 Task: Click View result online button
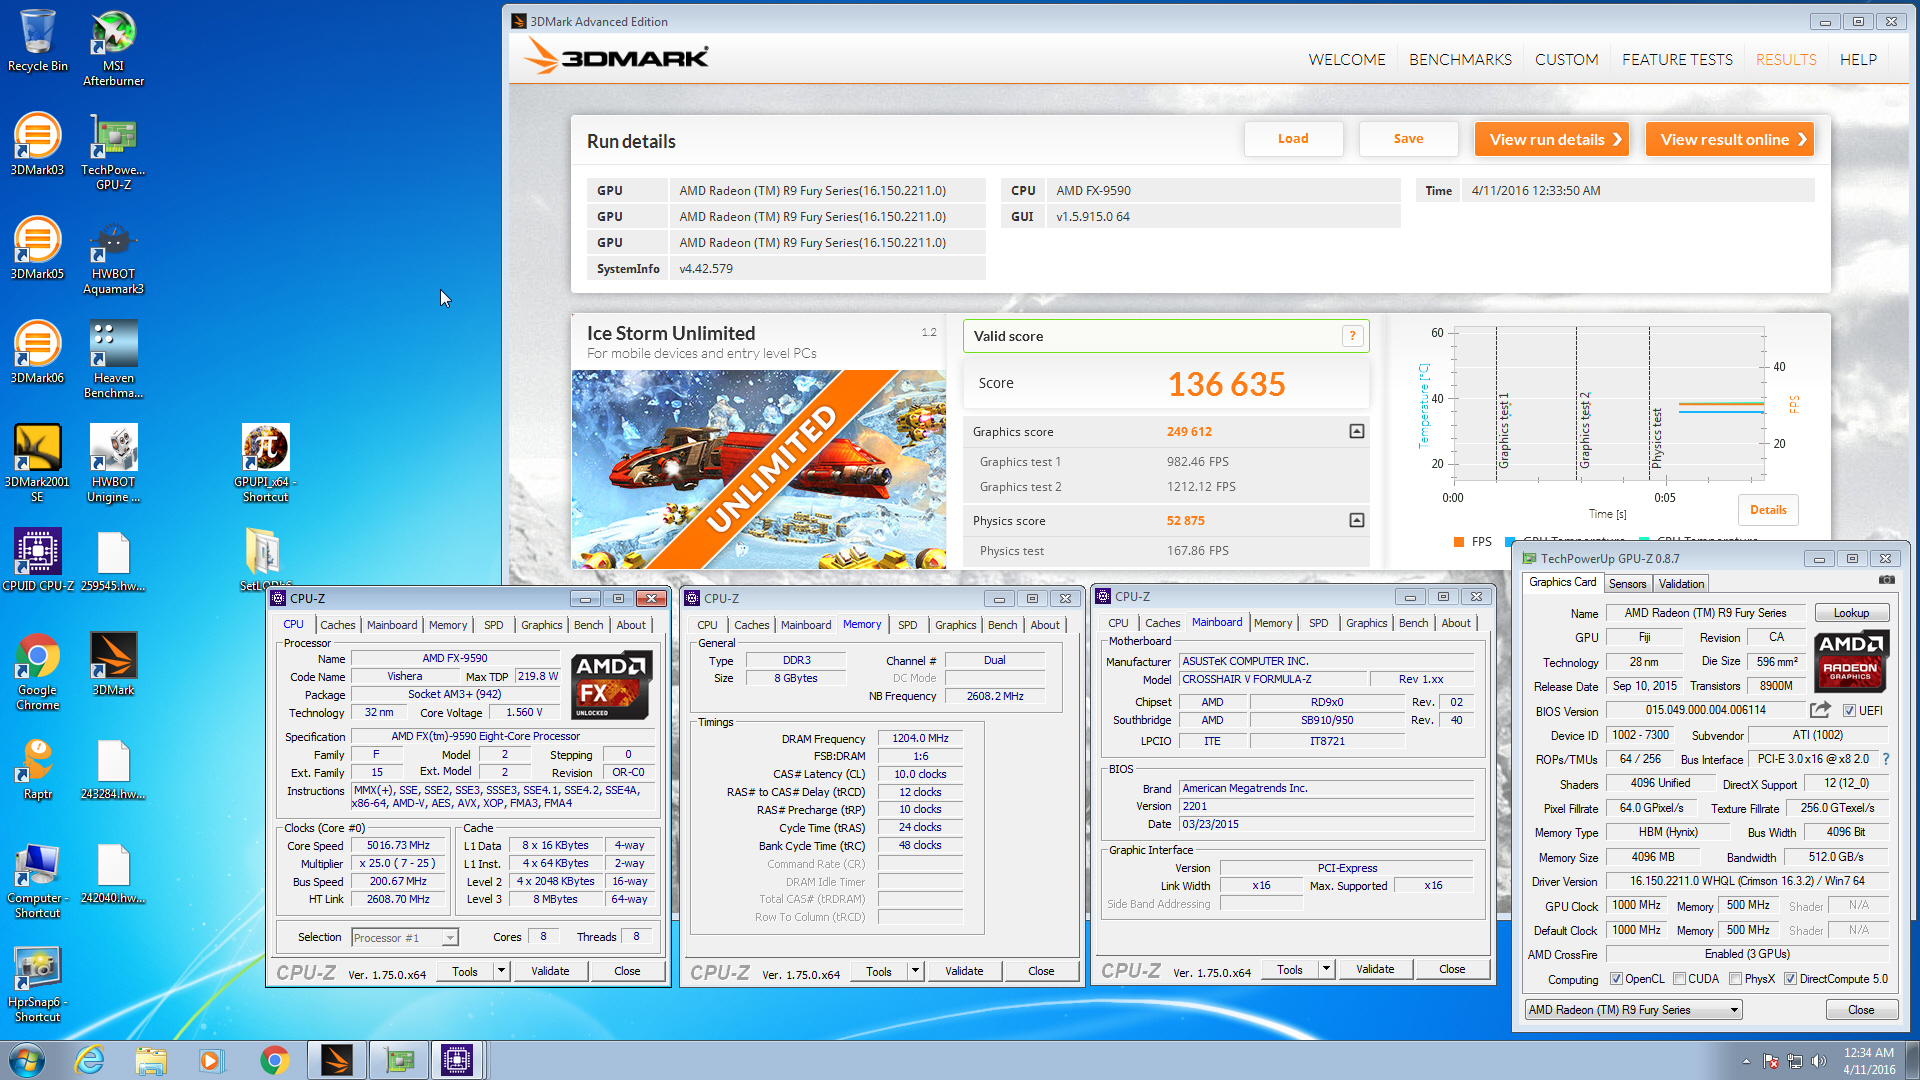(1730, 139)
